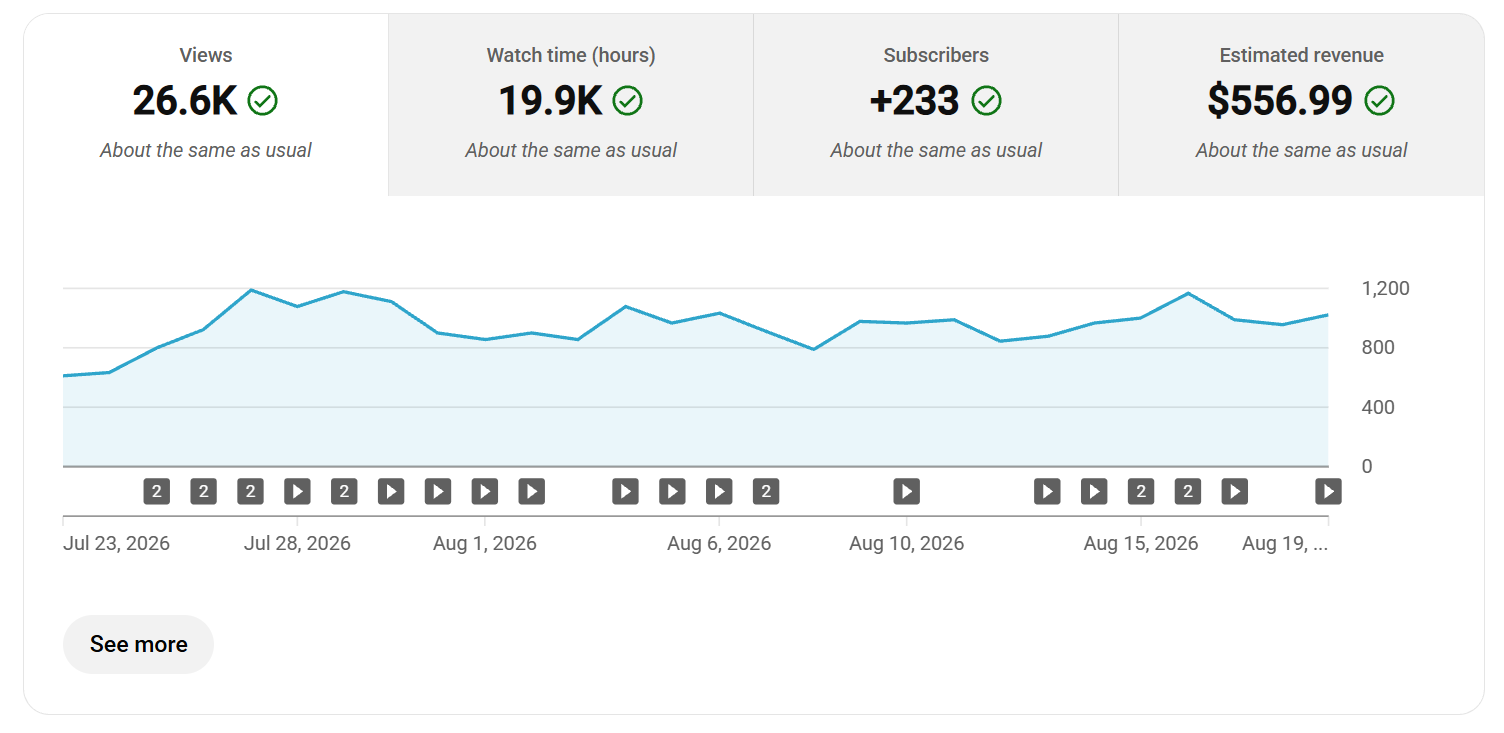1504x733 pixels.
Task: Click the Jul 23, 2026 date label
Action: tap(116, 544)
